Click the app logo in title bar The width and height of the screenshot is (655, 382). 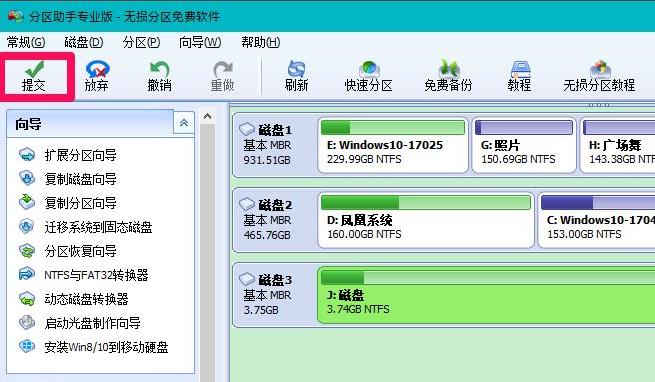(15, 16)
